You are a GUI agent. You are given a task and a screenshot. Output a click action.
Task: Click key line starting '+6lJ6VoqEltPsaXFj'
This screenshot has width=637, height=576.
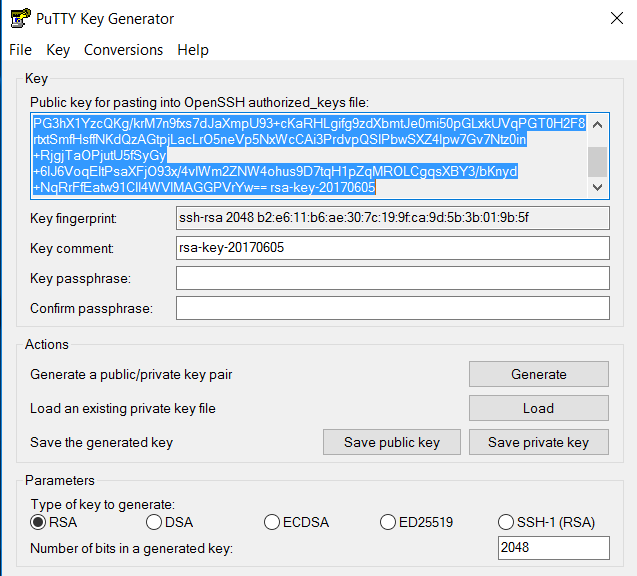(275, 171)
